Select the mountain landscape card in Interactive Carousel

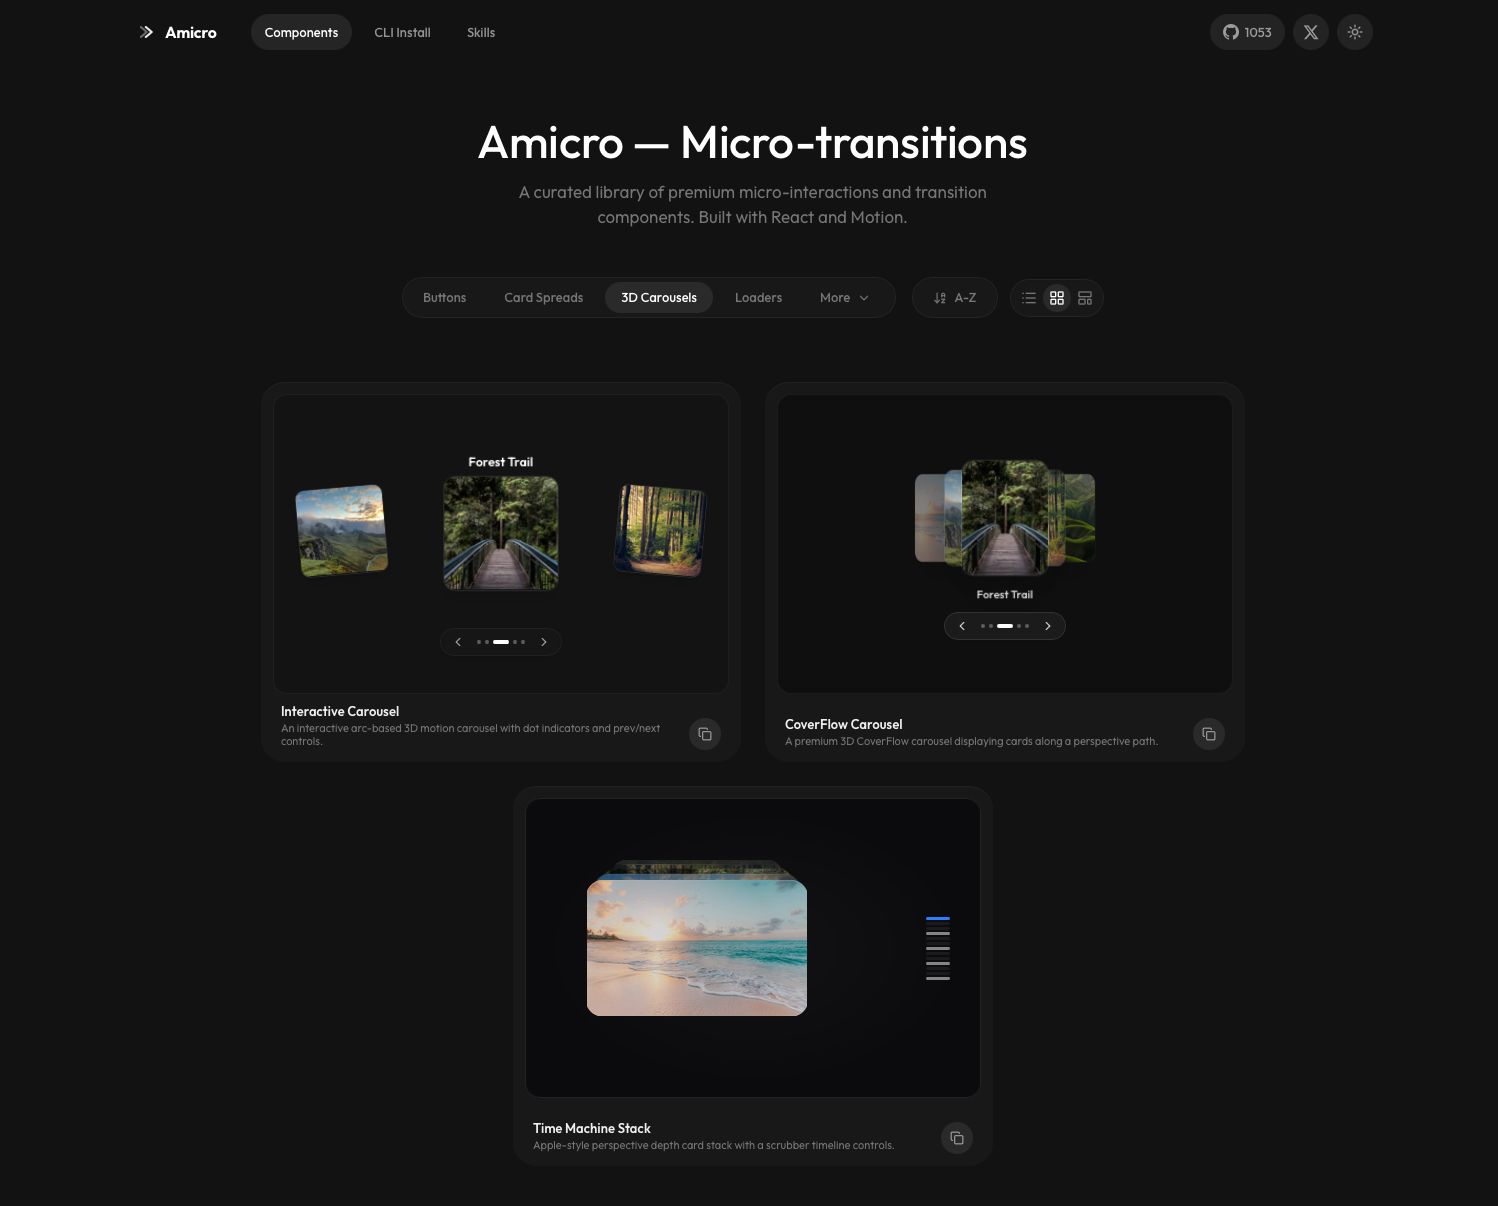[341, 531]
